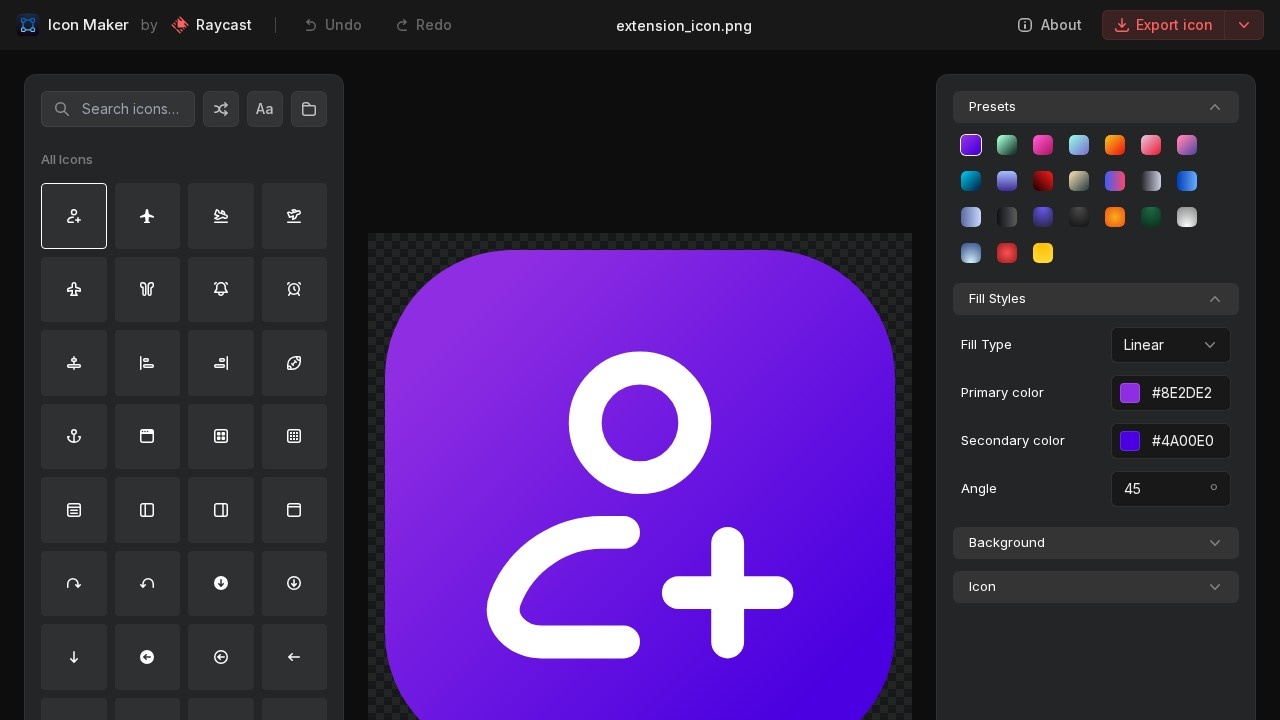Pick the counter-clockwise arrow icon
This screenshot has width=1280, height=720.
pyautogui.click(x=147, y=583)
